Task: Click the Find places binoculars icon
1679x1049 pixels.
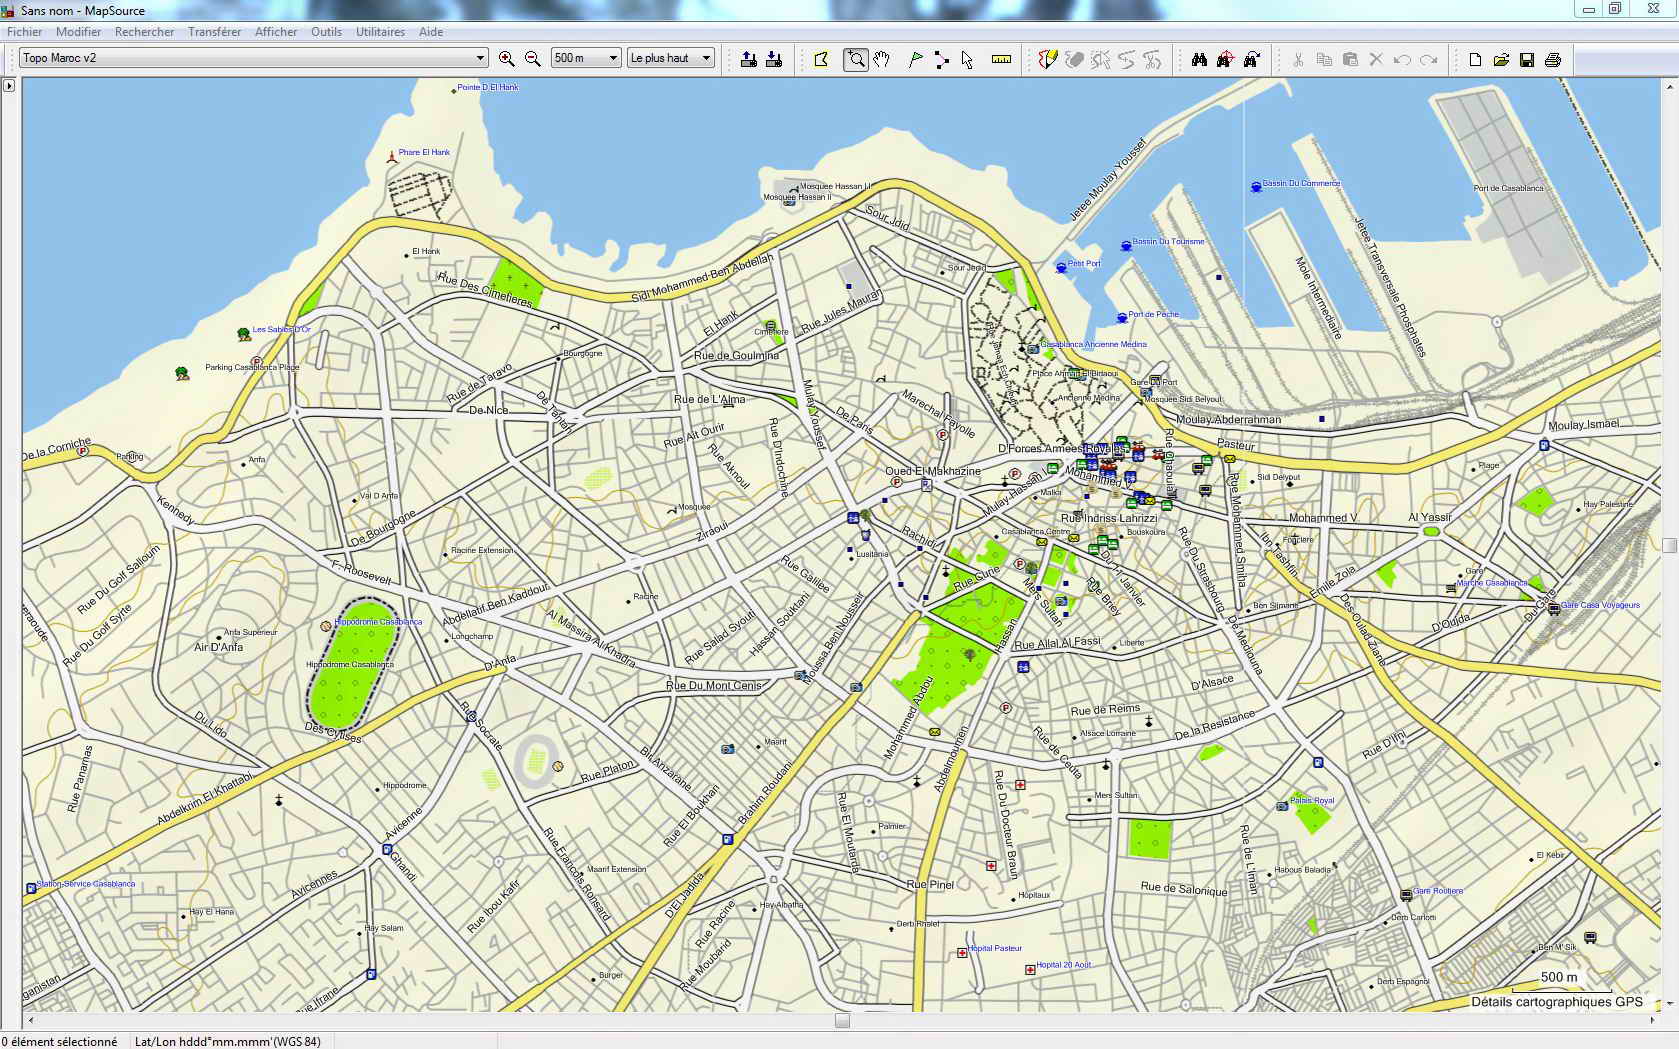Action: point(1199,59)
